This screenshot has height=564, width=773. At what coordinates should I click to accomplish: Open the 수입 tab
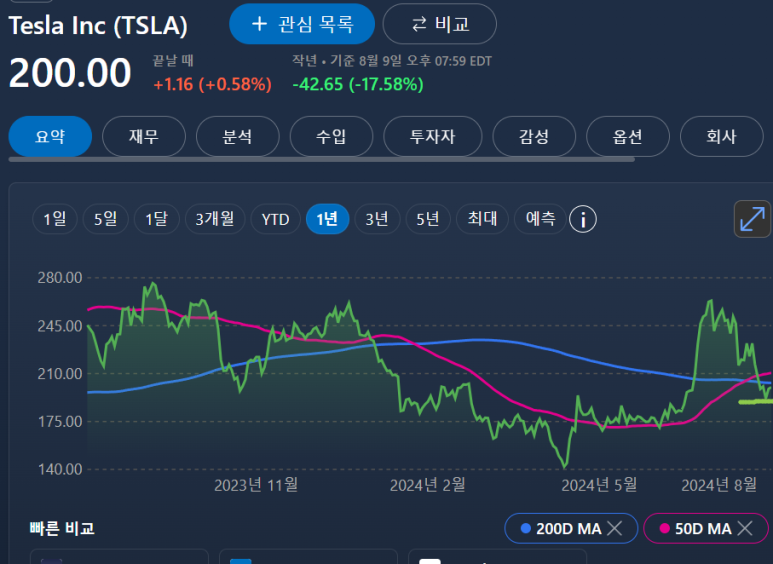point(331,136)
